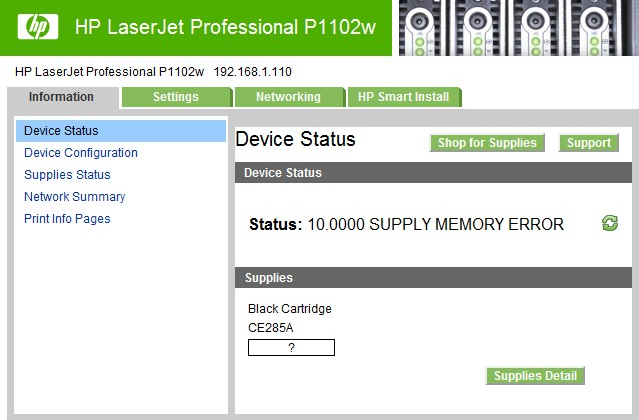
Task: Click the black cartridge level bar showing question mark
Action: (x=291, y=347)
